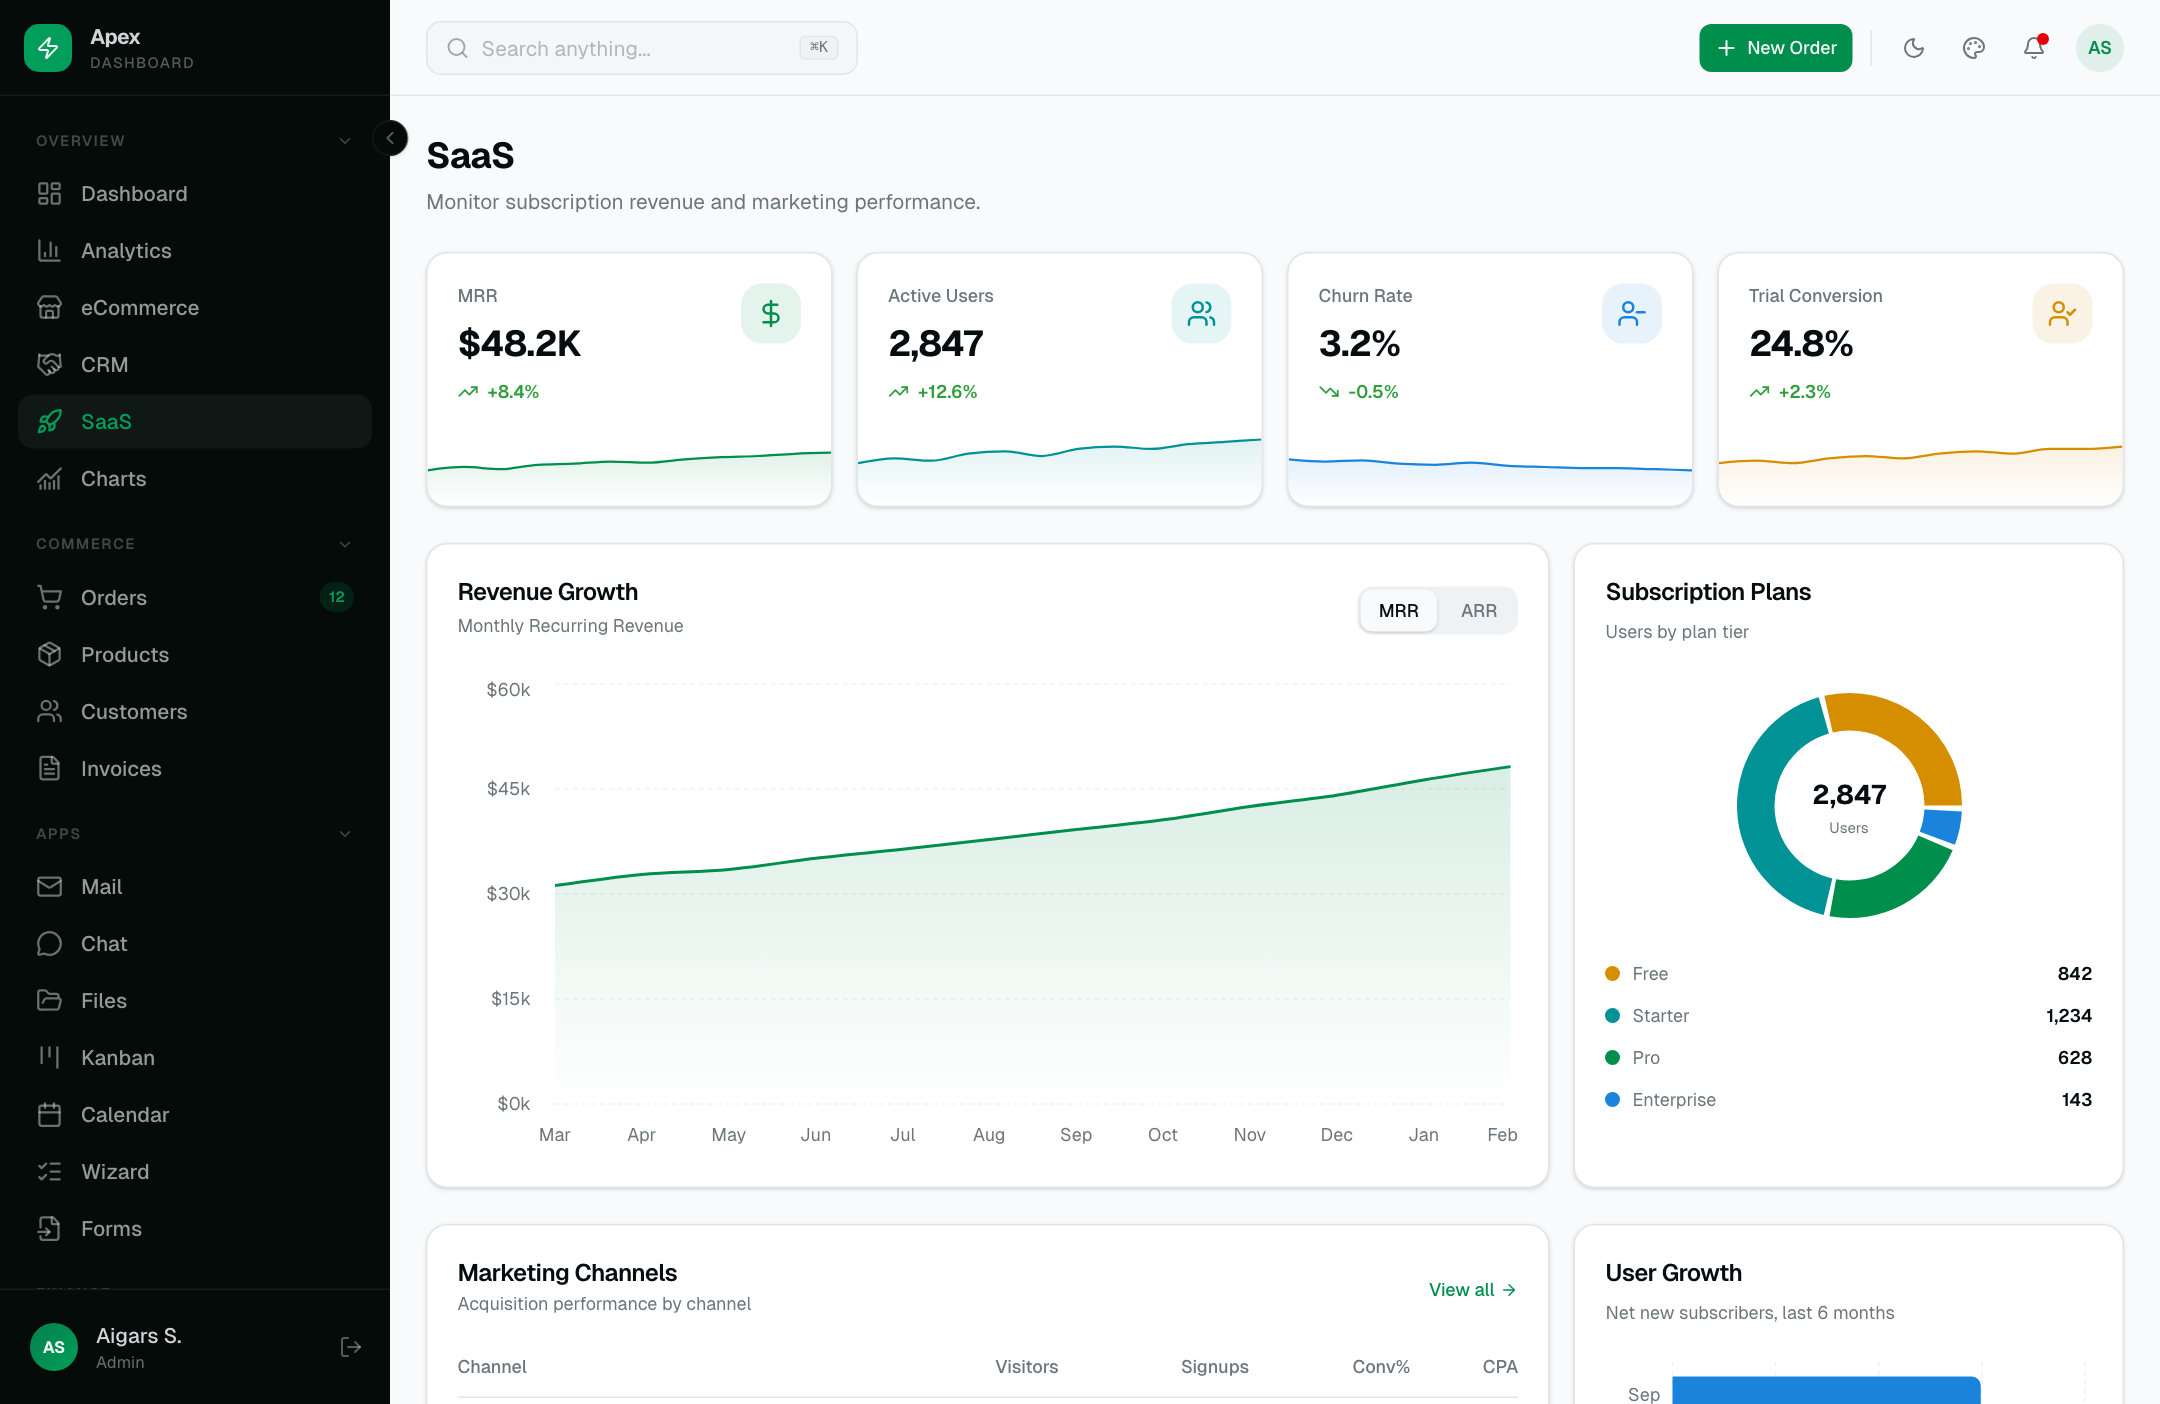Click the +8.4% MRR change
The height and width of the screenshot is (1404, 2160).
click(513, 392)
